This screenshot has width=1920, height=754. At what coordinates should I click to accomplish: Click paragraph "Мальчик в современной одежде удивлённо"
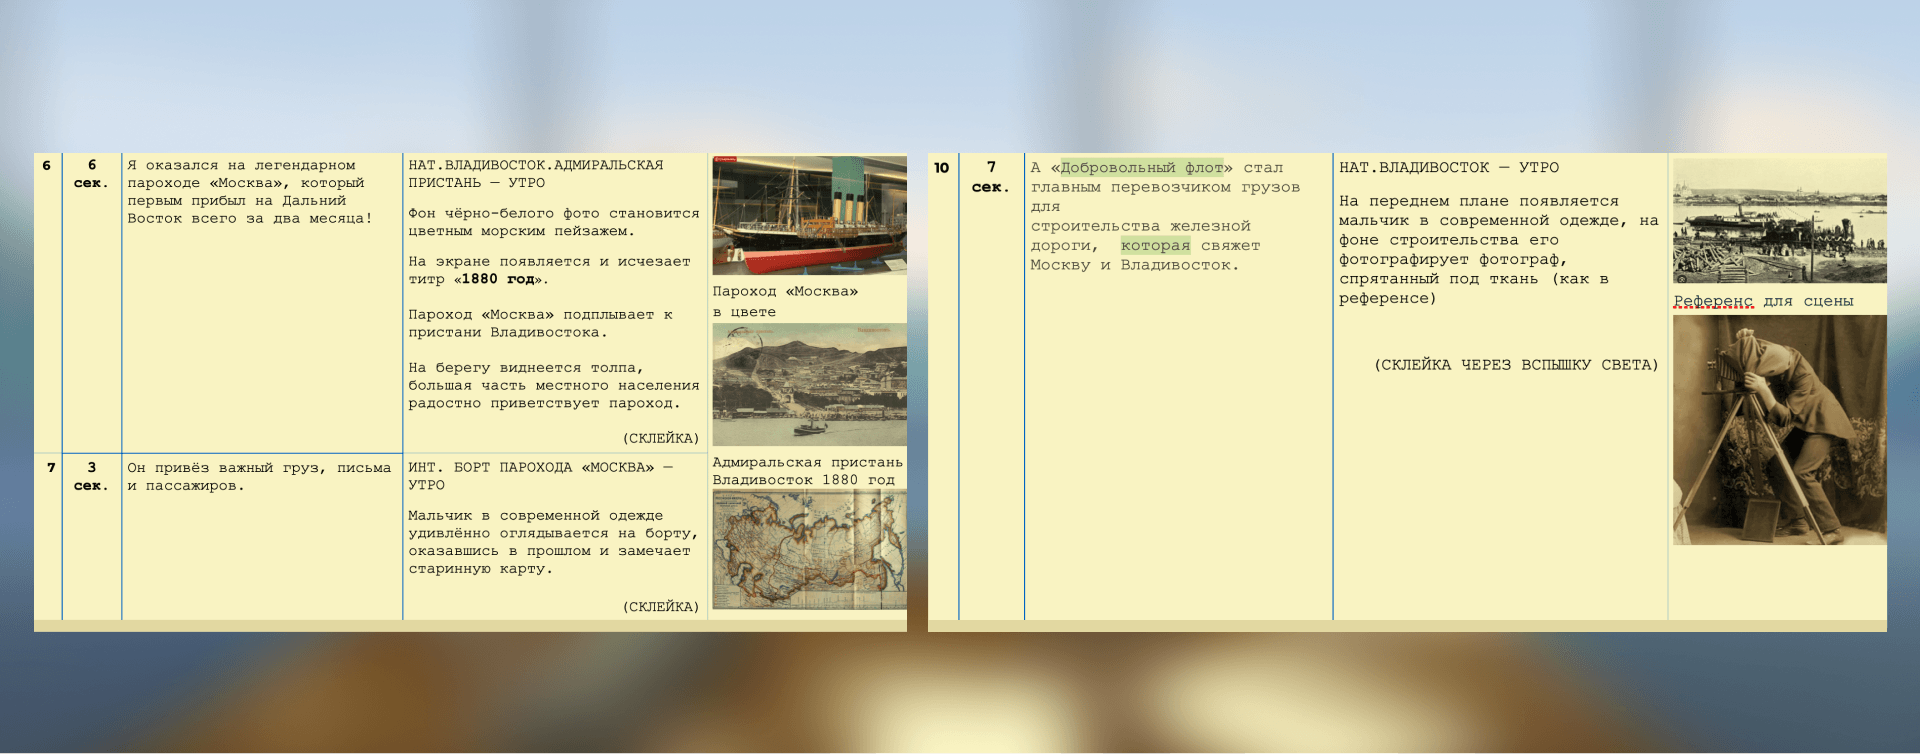coord(553,542)
